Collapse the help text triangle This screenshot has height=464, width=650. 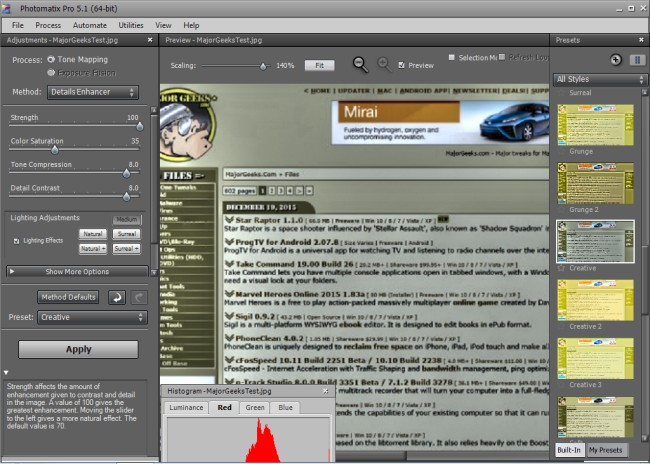6,373
